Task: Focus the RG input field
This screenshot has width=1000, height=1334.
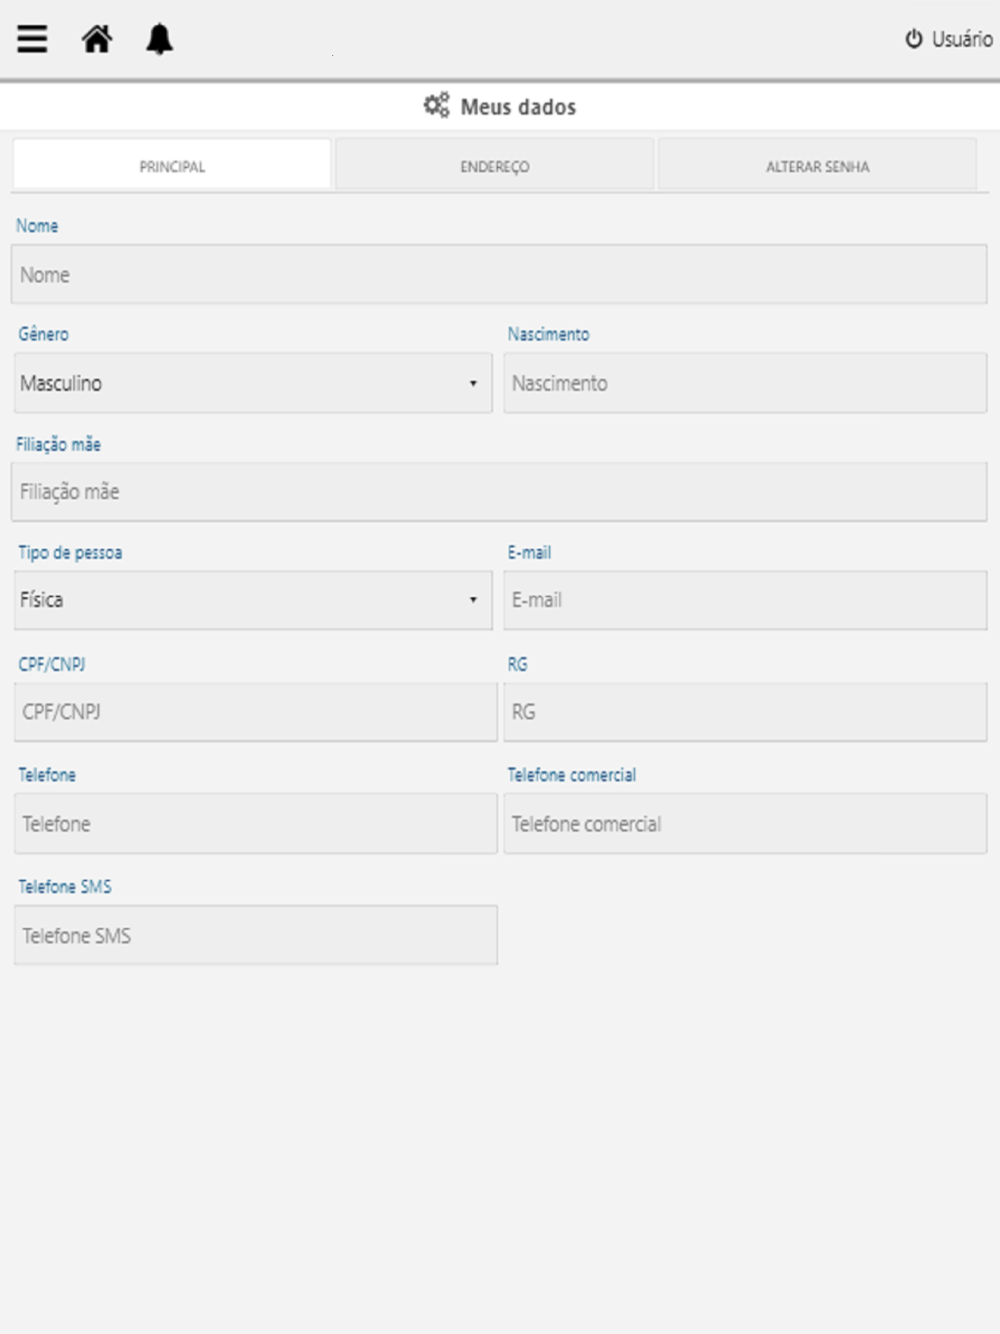Action: (745, 712)
